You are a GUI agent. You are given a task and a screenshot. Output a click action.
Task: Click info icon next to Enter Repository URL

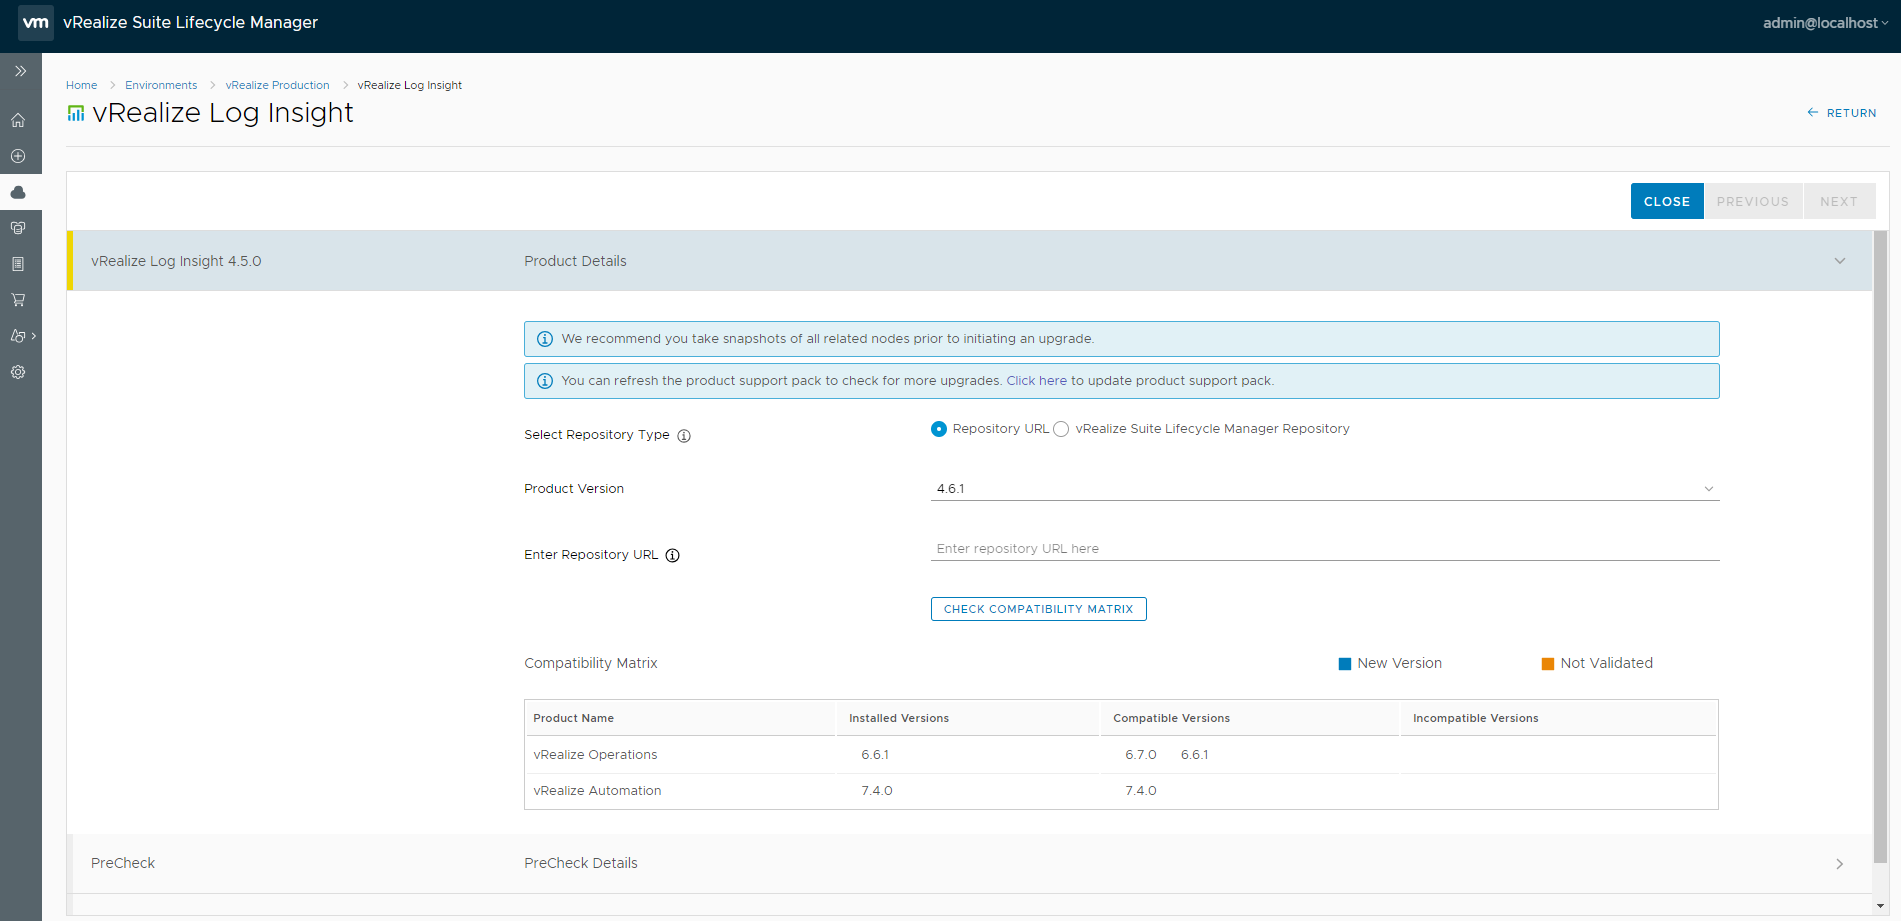pyautogui.click(x=673, y=556)
